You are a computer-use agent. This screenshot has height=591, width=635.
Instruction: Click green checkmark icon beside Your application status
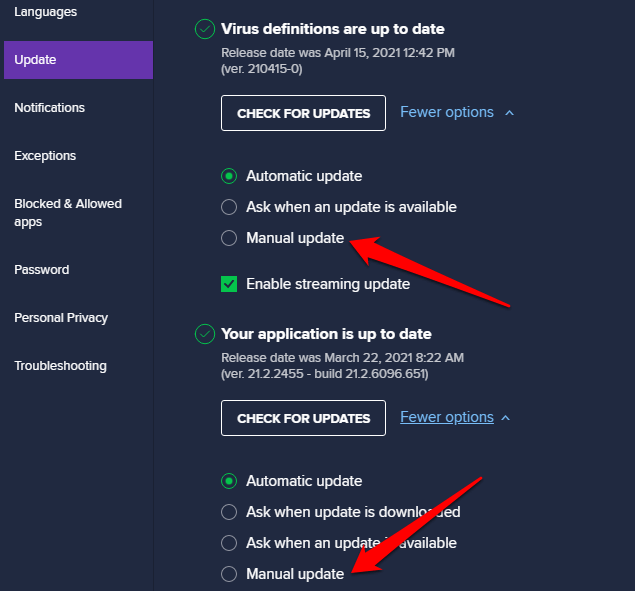click(x=204, y=334)
